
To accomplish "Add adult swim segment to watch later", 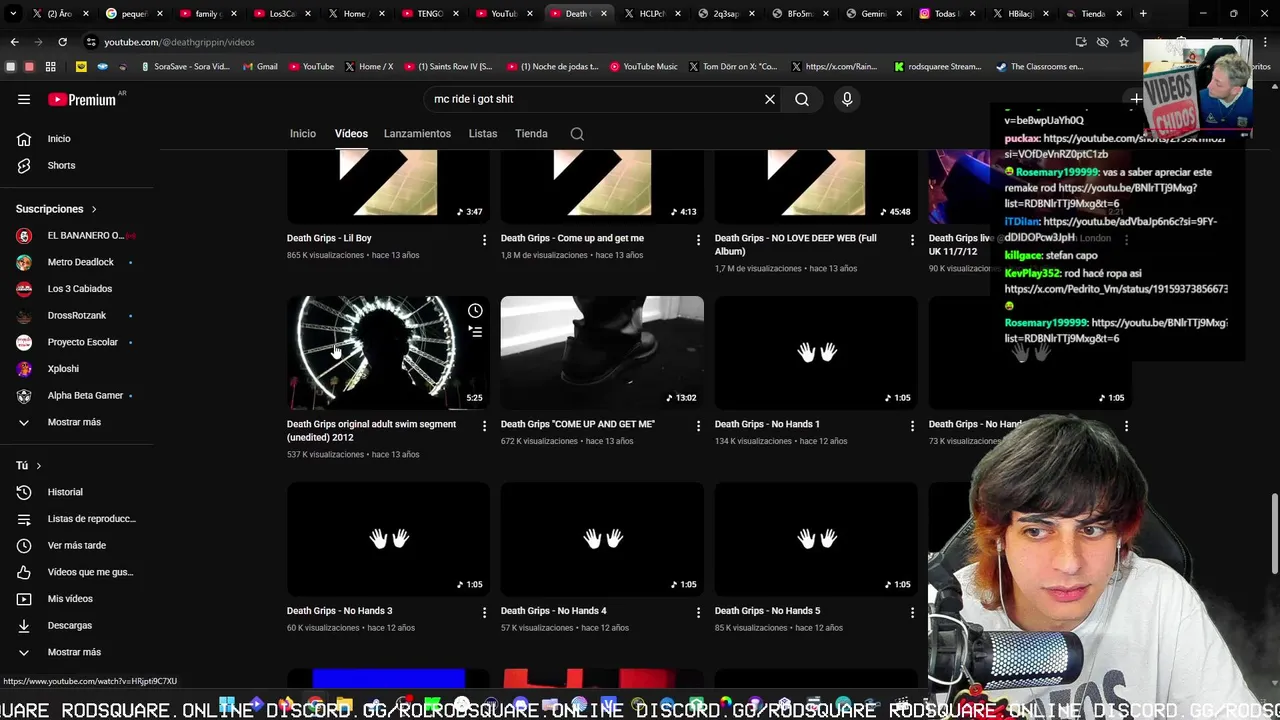I will pos(475,311).
